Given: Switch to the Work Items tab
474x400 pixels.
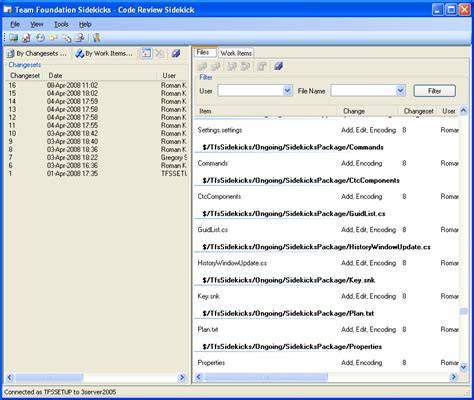Looking at the screenshot, I should (x=236, y=53).
